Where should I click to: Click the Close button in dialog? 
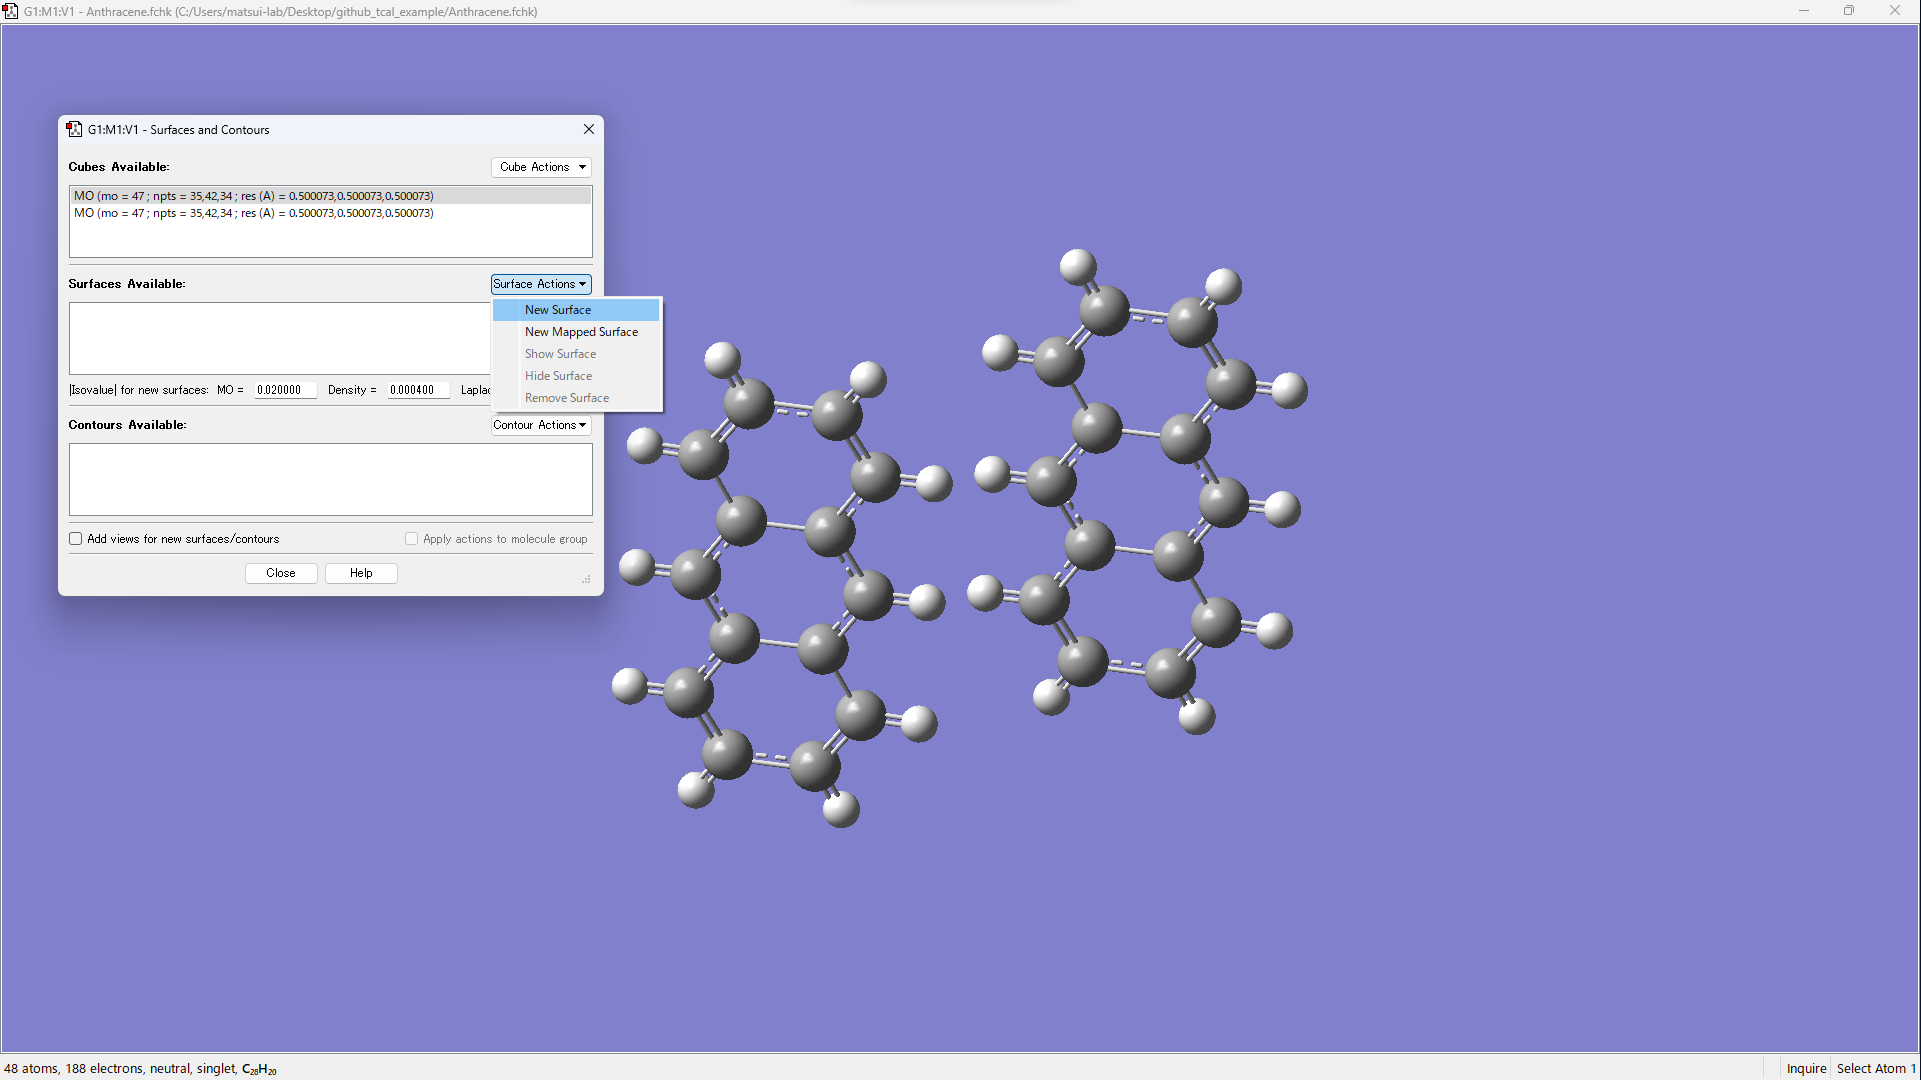click(x=281, y=573)
